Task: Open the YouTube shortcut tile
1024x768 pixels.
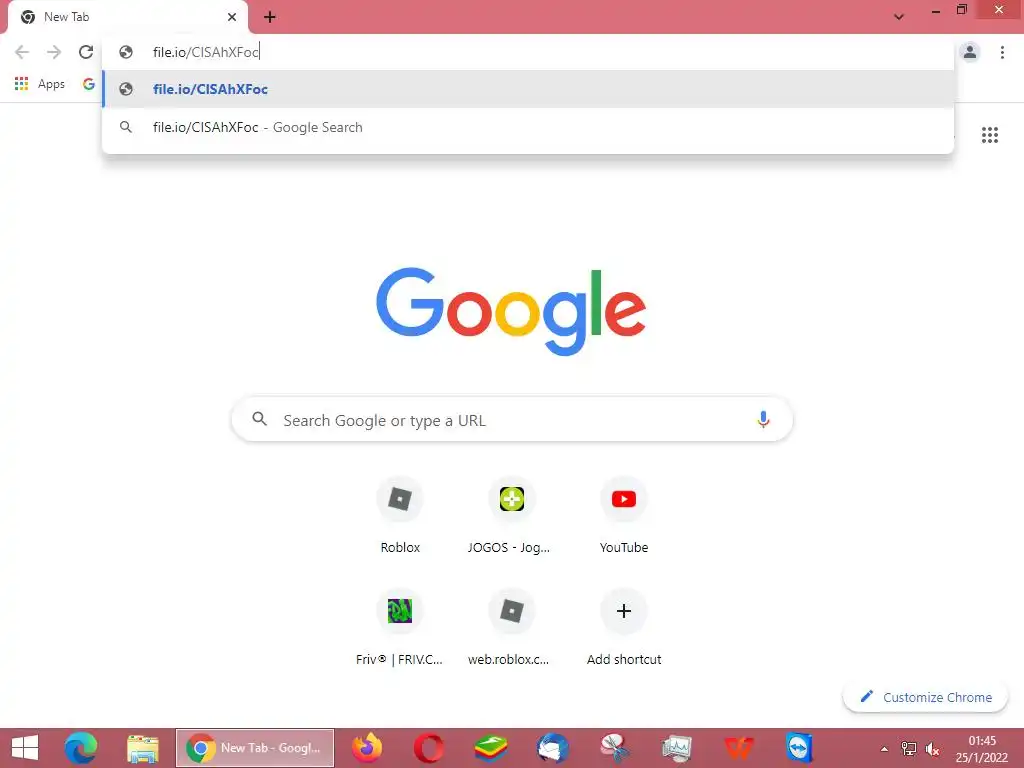Action: 624,516
